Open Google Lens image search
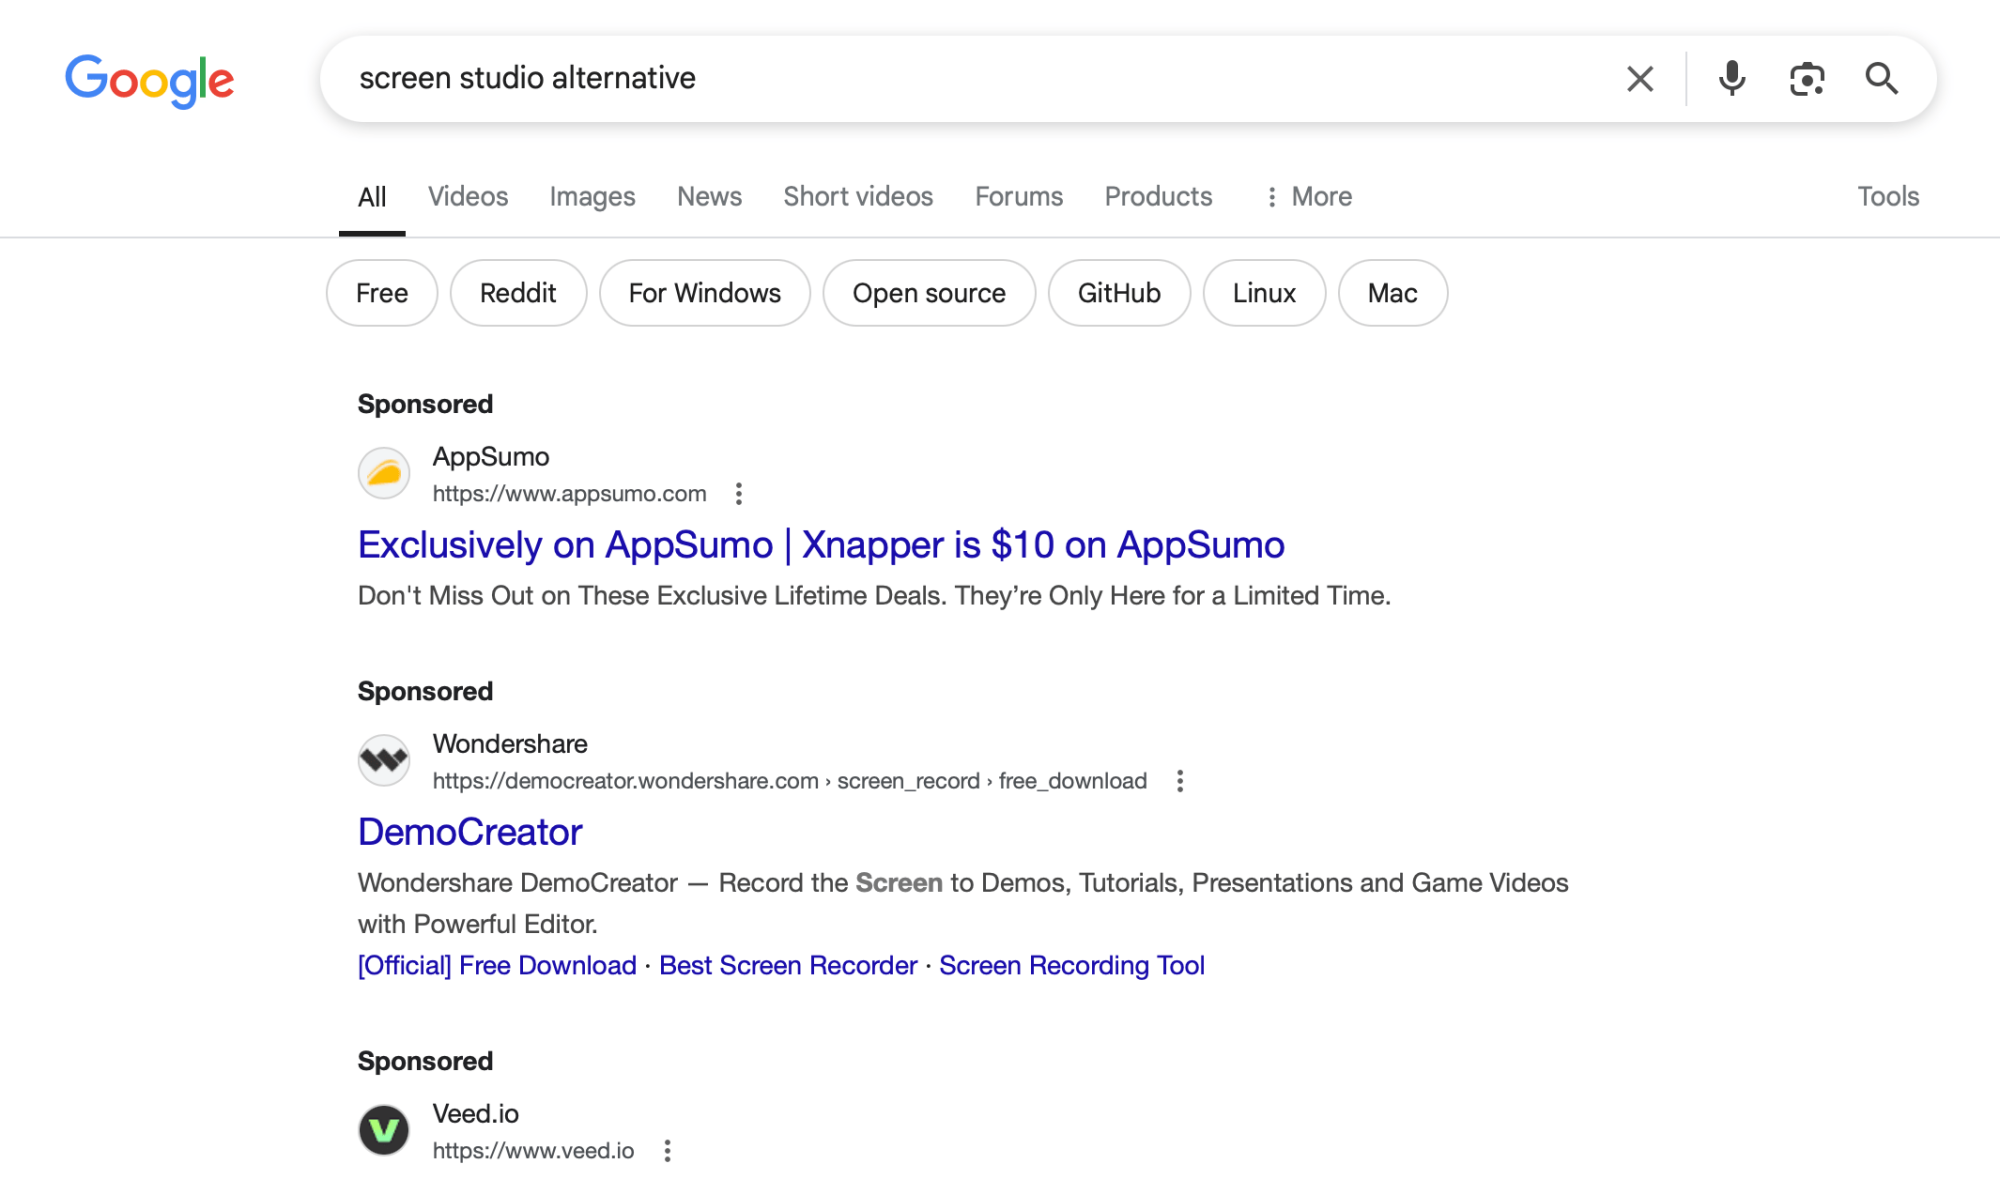2000x1179 pixels. tap(1807, 79)
